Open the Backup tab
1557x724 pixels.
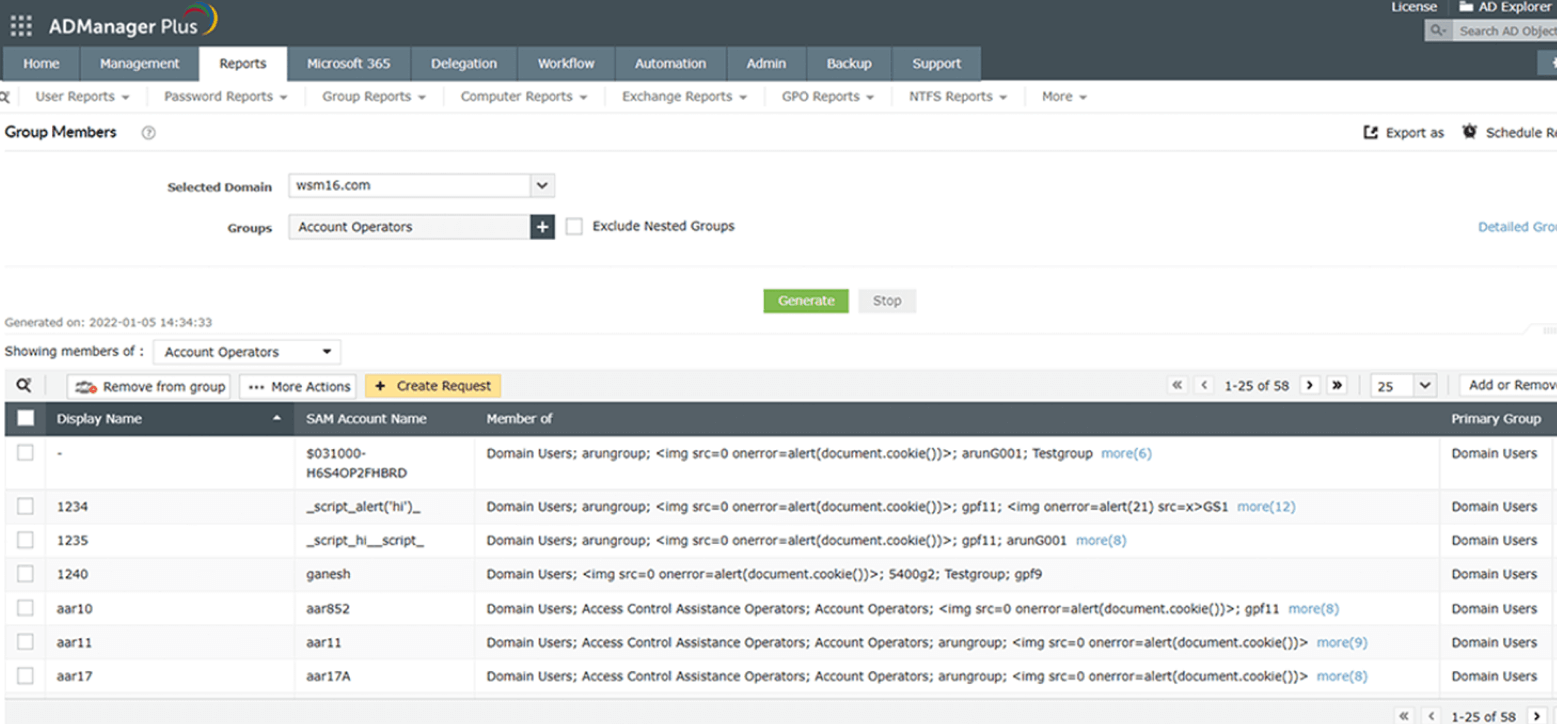pos(849,63)
